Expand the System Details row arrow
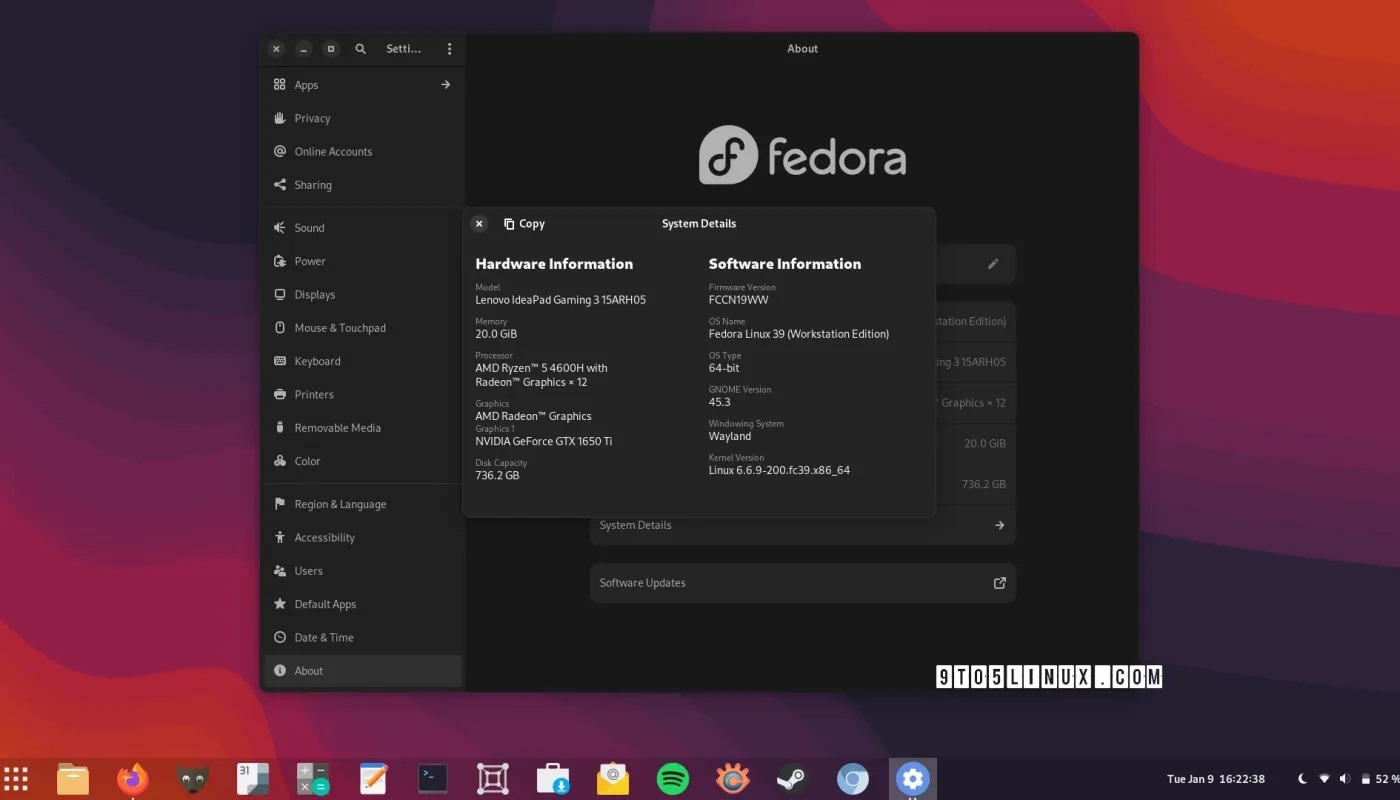Viewport: 1400px width, 800px height. (998, 525)
